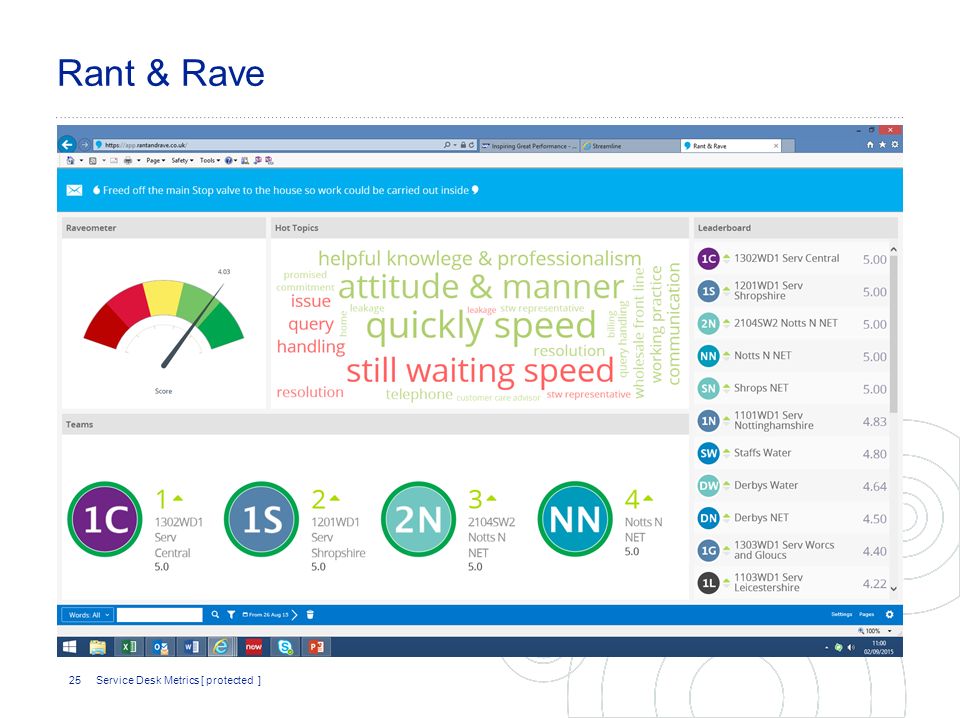Open the red 'now' taskbar app
This screenshot has height=718, width=960.
[x=253, y=647]
